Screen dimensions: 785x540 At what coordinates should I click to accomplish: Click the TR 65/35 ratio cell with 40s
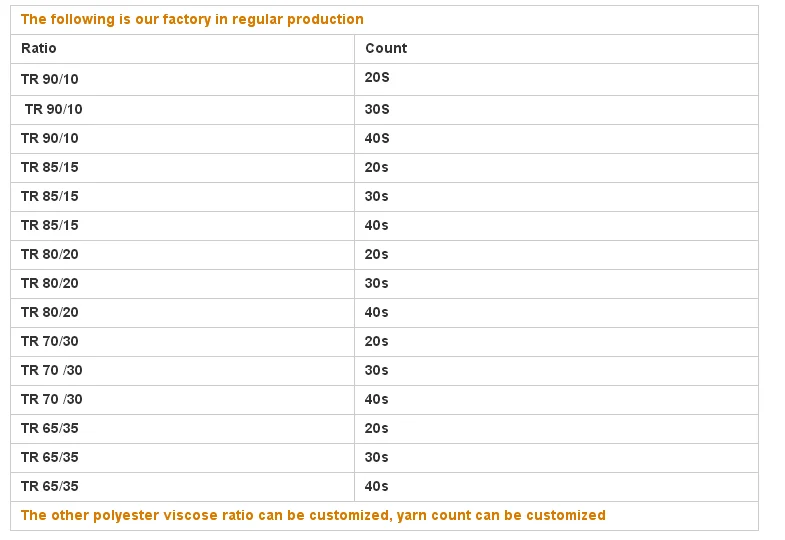[49, 486]
